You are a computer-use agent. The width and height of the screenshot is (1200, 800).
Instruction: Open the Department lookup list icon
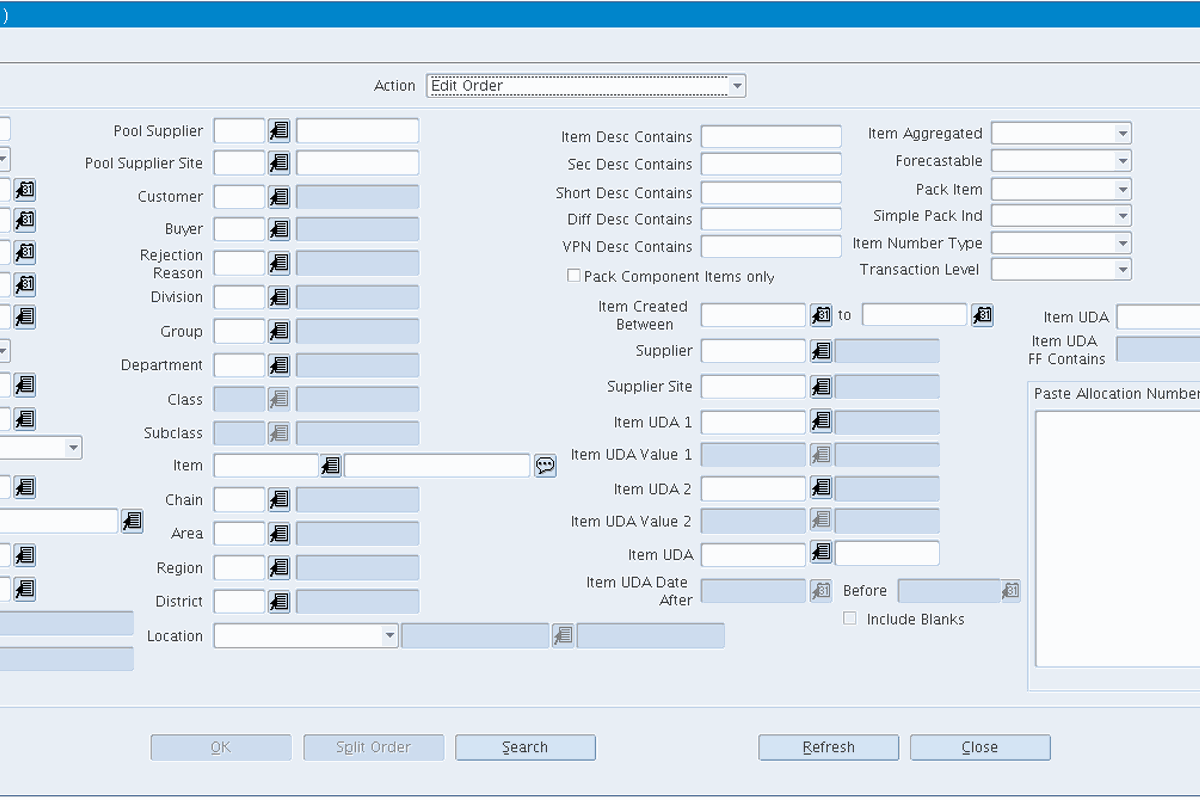coord(279,365)
